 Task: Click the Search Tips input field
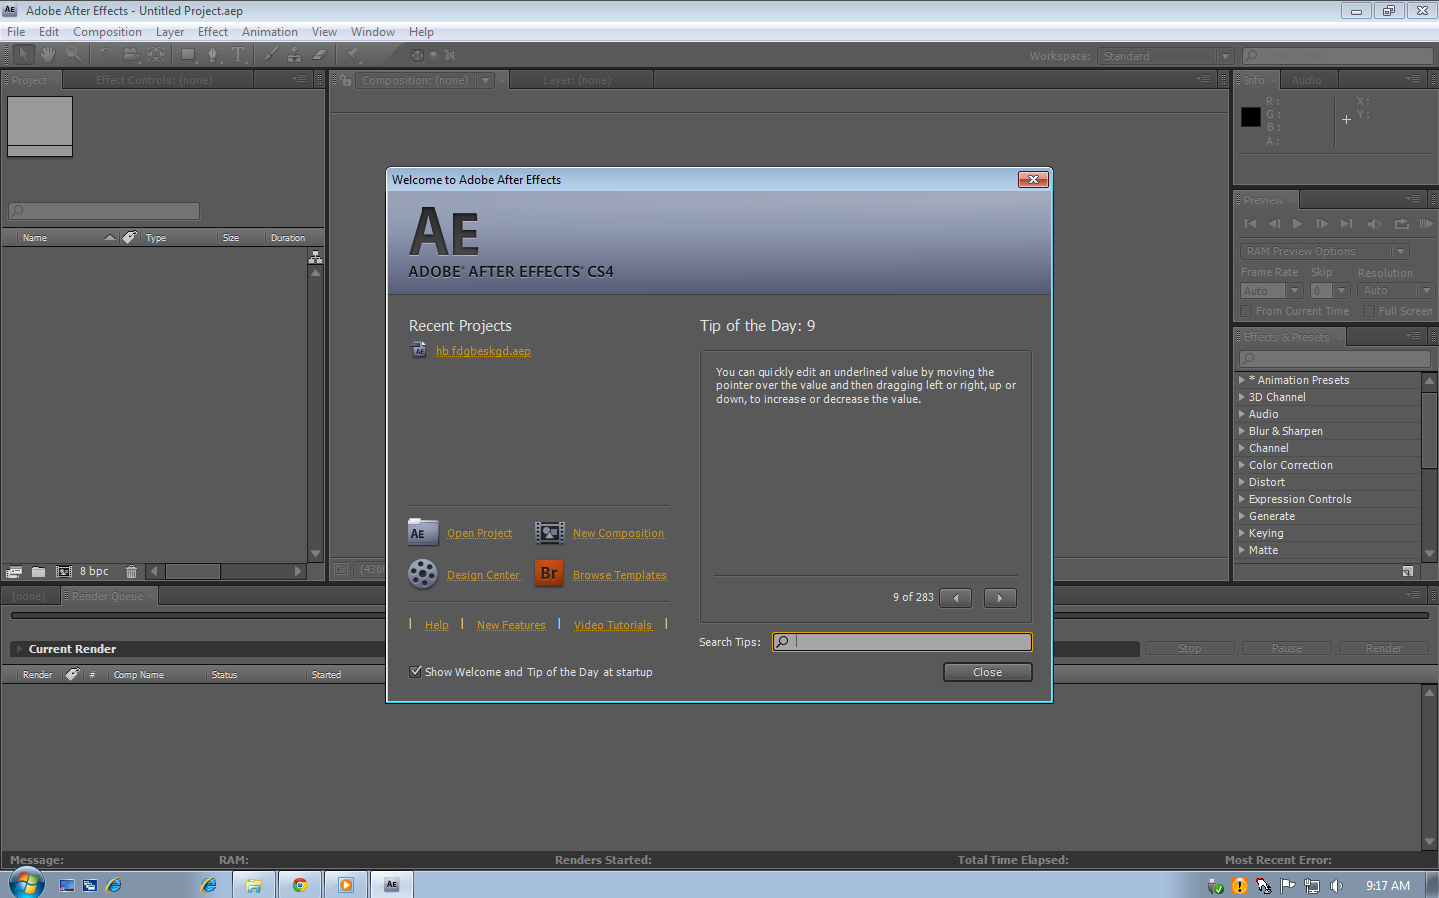[902, 642]
